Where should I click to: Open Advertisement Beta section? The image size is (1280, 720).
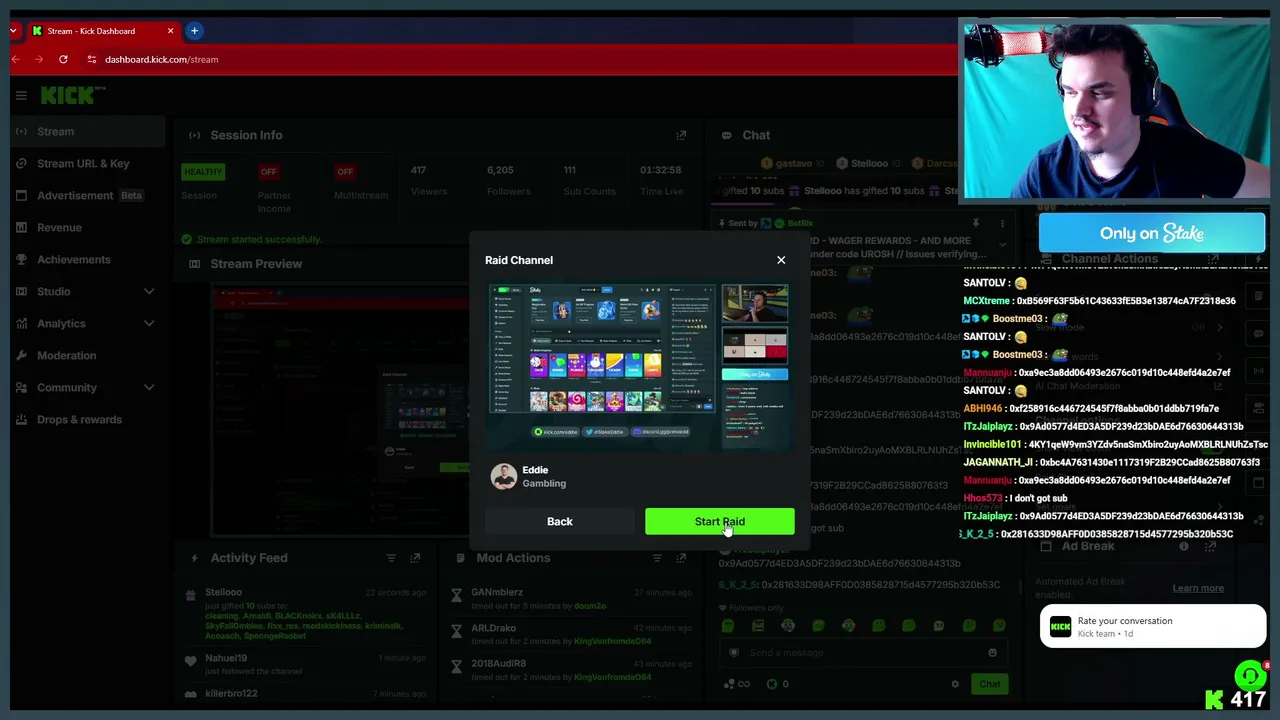click(83, 195)
